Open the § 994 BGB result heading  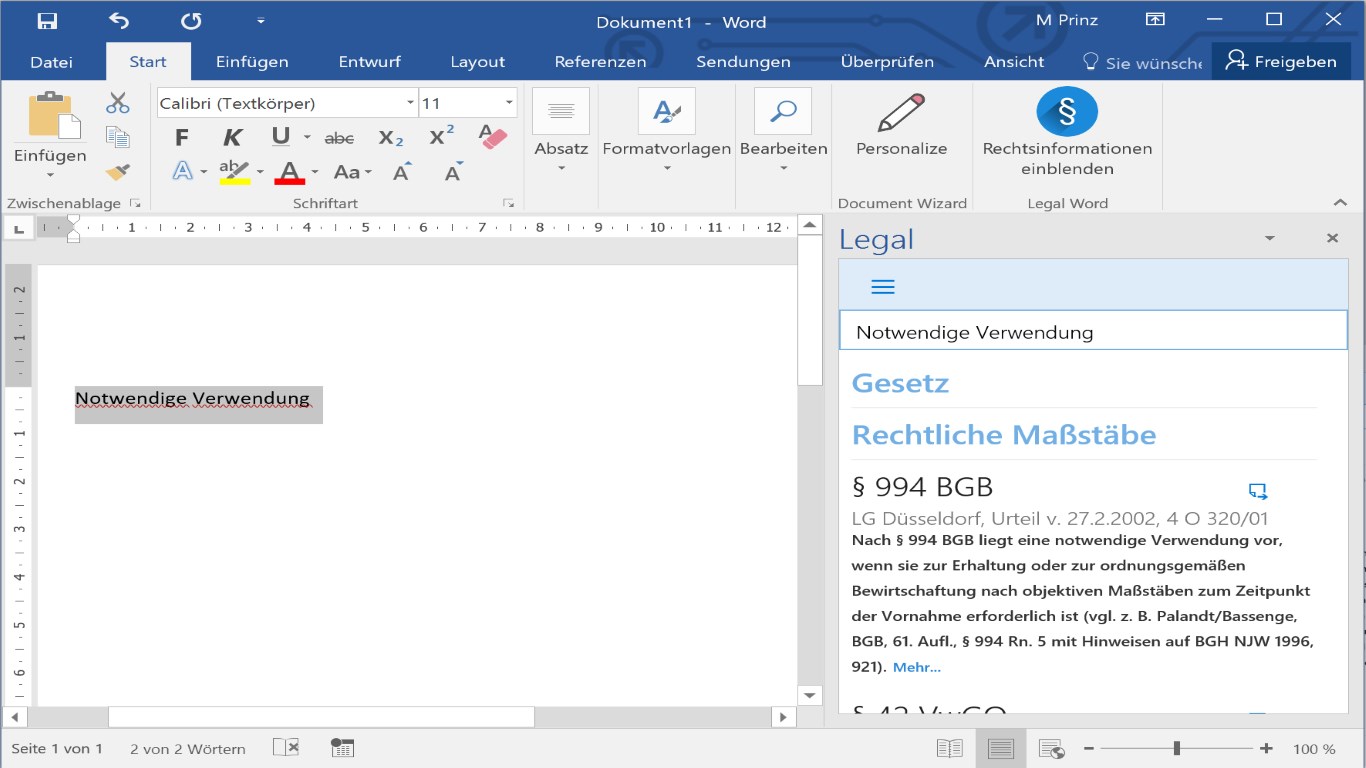[922, 487]
